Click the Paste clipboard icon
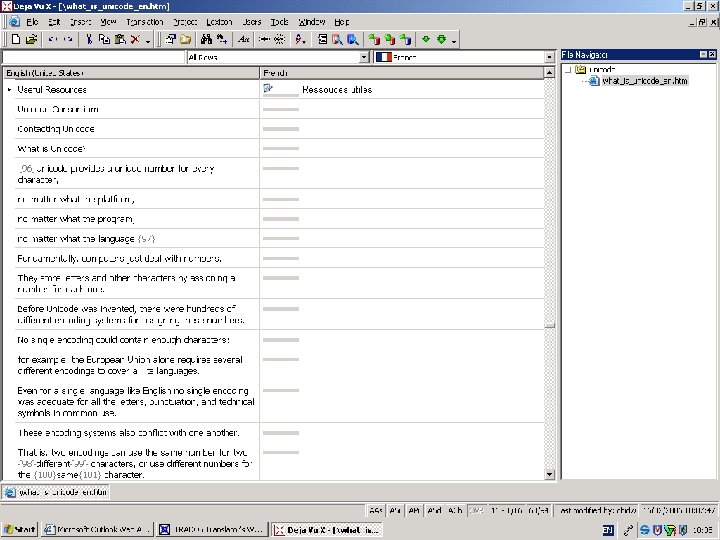720x540 pixels. (x=120, y=39)
